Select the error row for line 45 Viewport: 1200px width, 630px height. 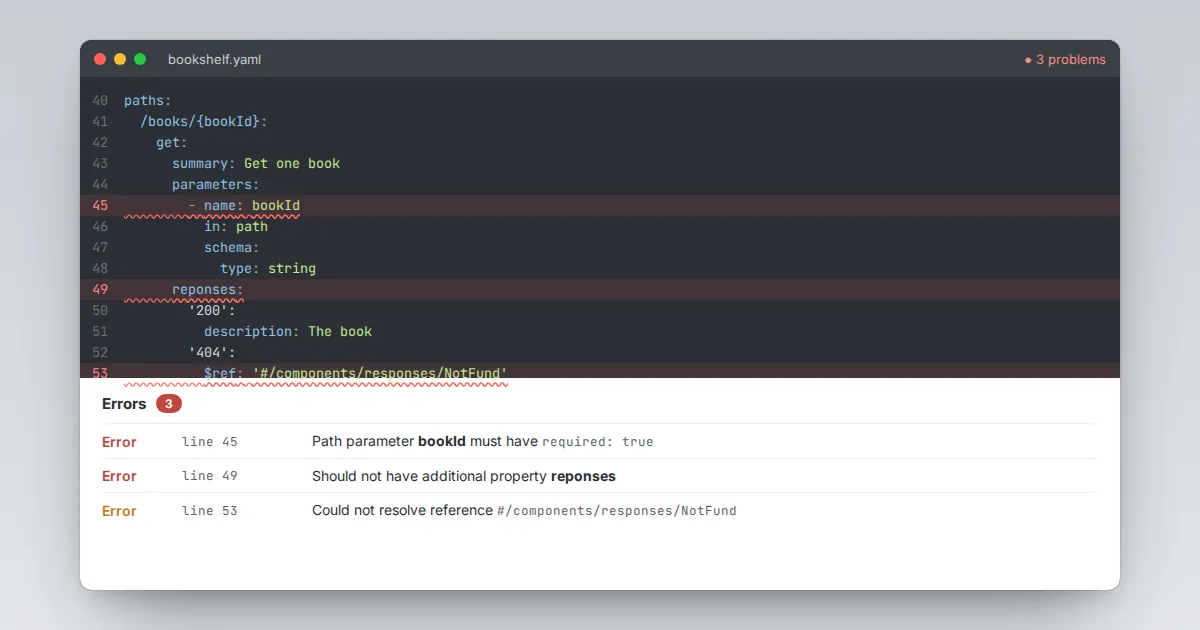(x=600, y=441)
